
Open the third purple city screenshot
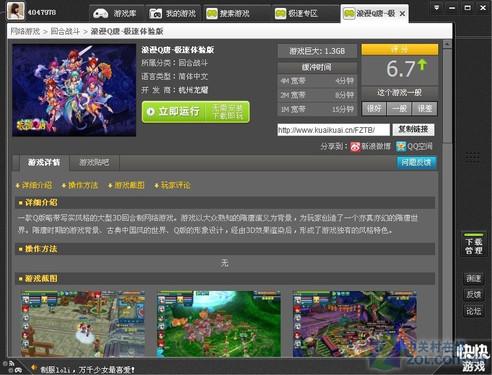[x=355, y=324]
